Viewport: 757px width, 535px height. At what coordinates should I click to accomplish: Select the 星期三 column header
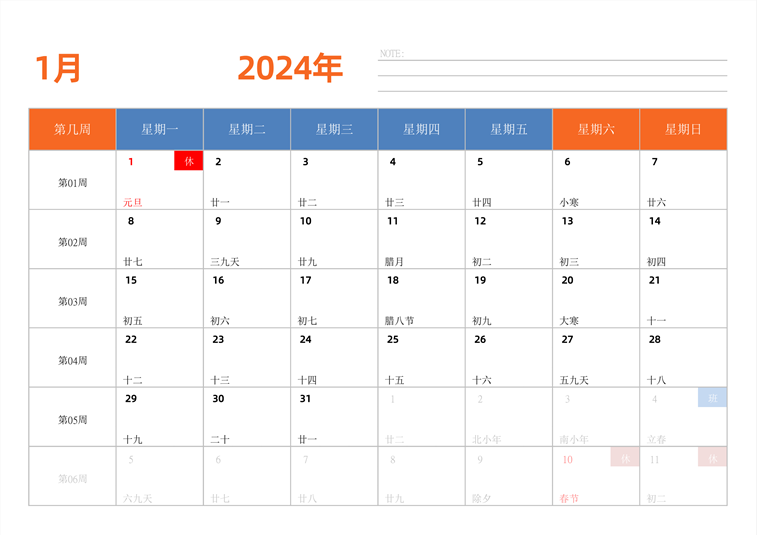[334, 129]
